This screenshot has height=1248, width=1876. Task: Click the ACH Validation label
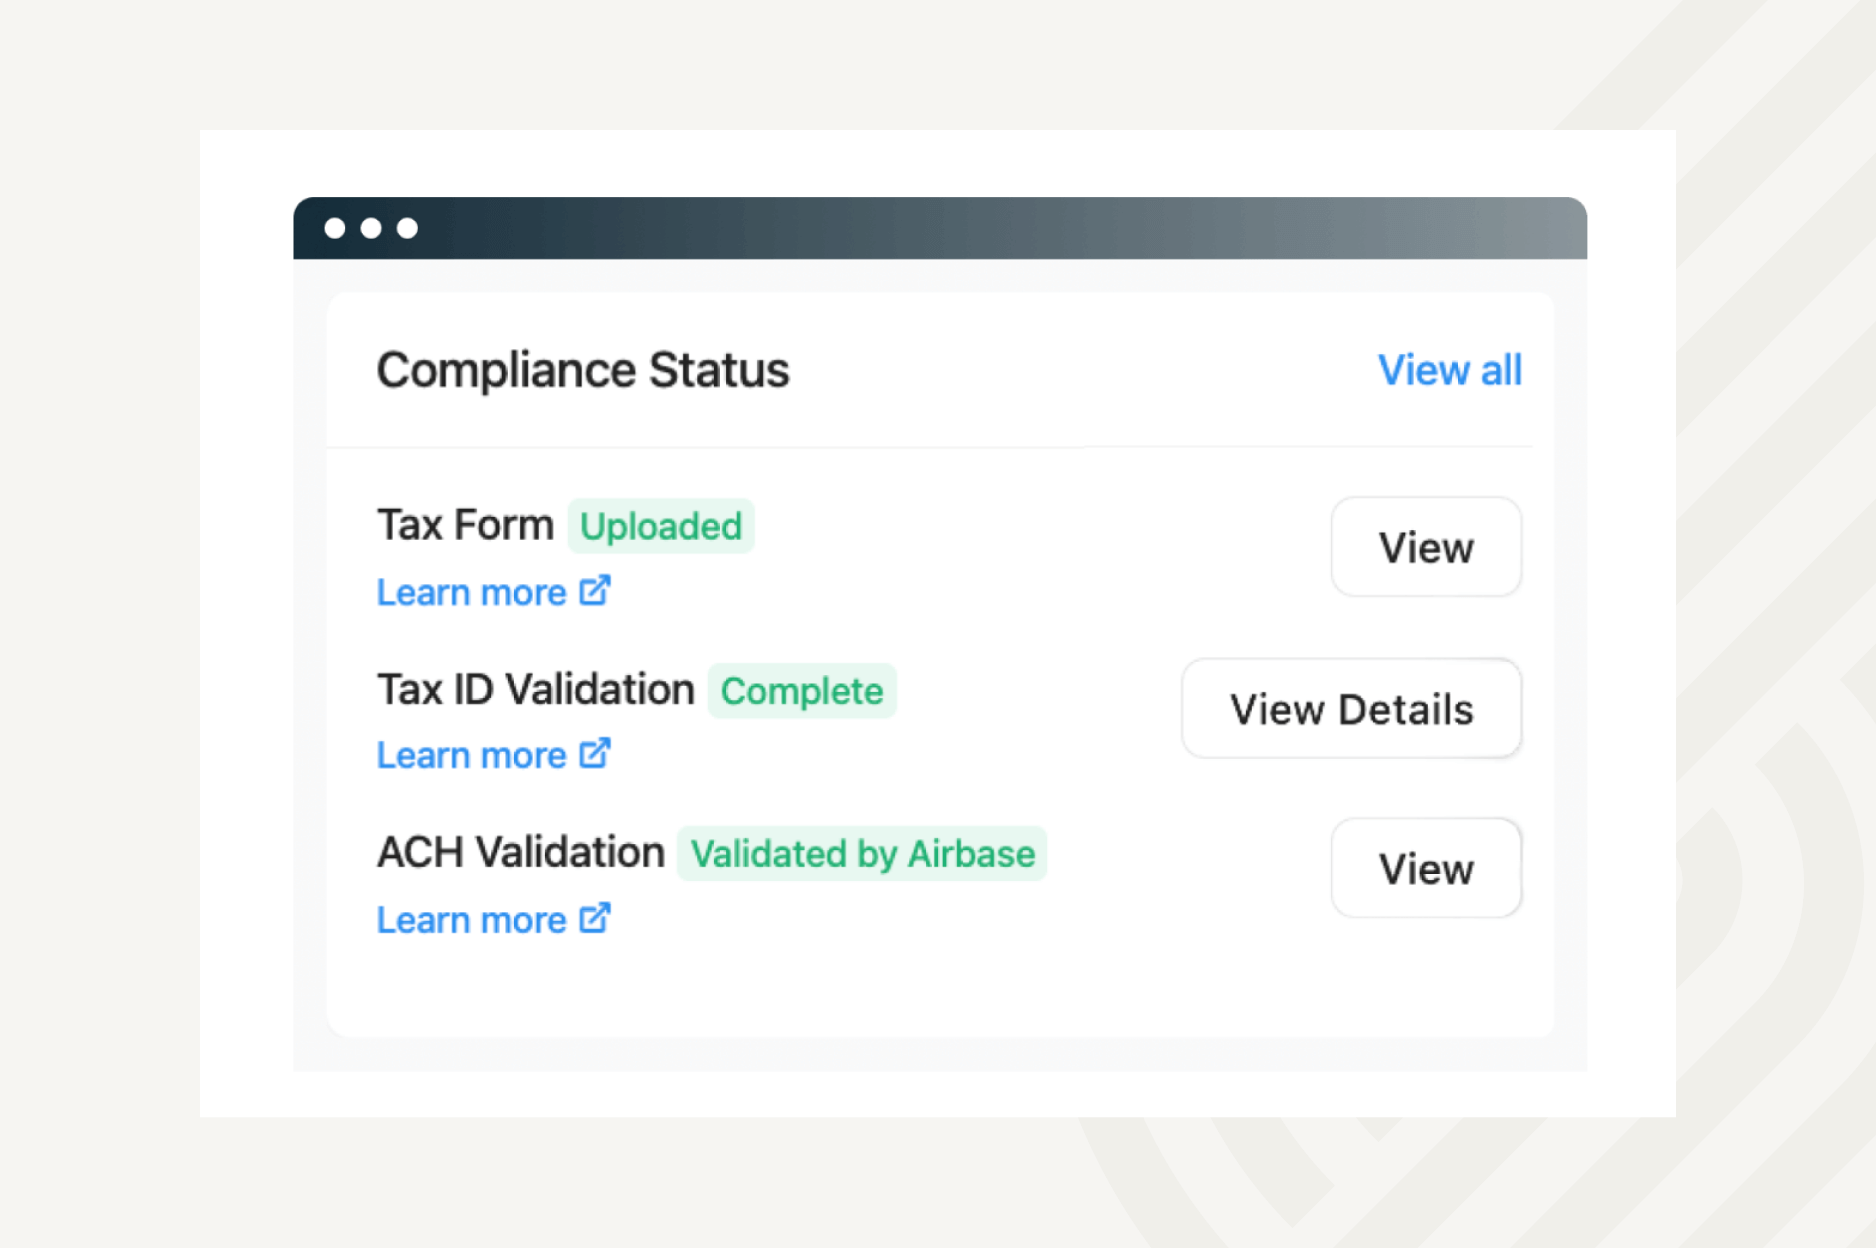[x=520, y=853]
